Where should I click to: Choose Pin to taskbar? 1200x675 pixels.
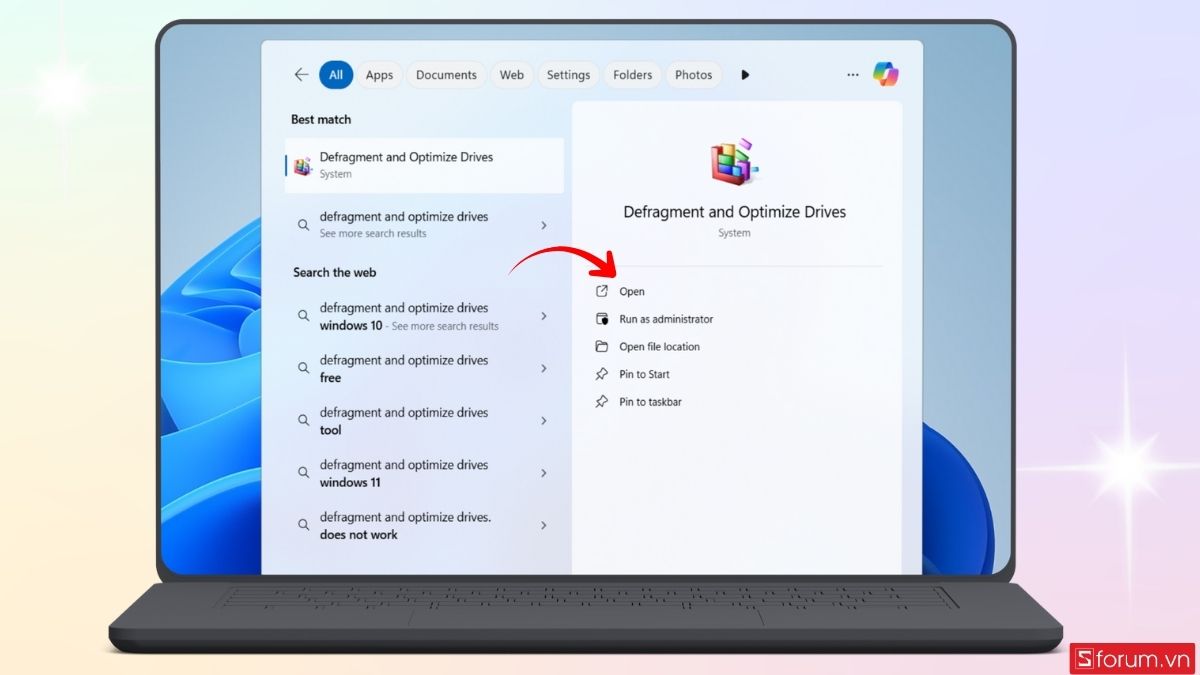pos(651,402)
